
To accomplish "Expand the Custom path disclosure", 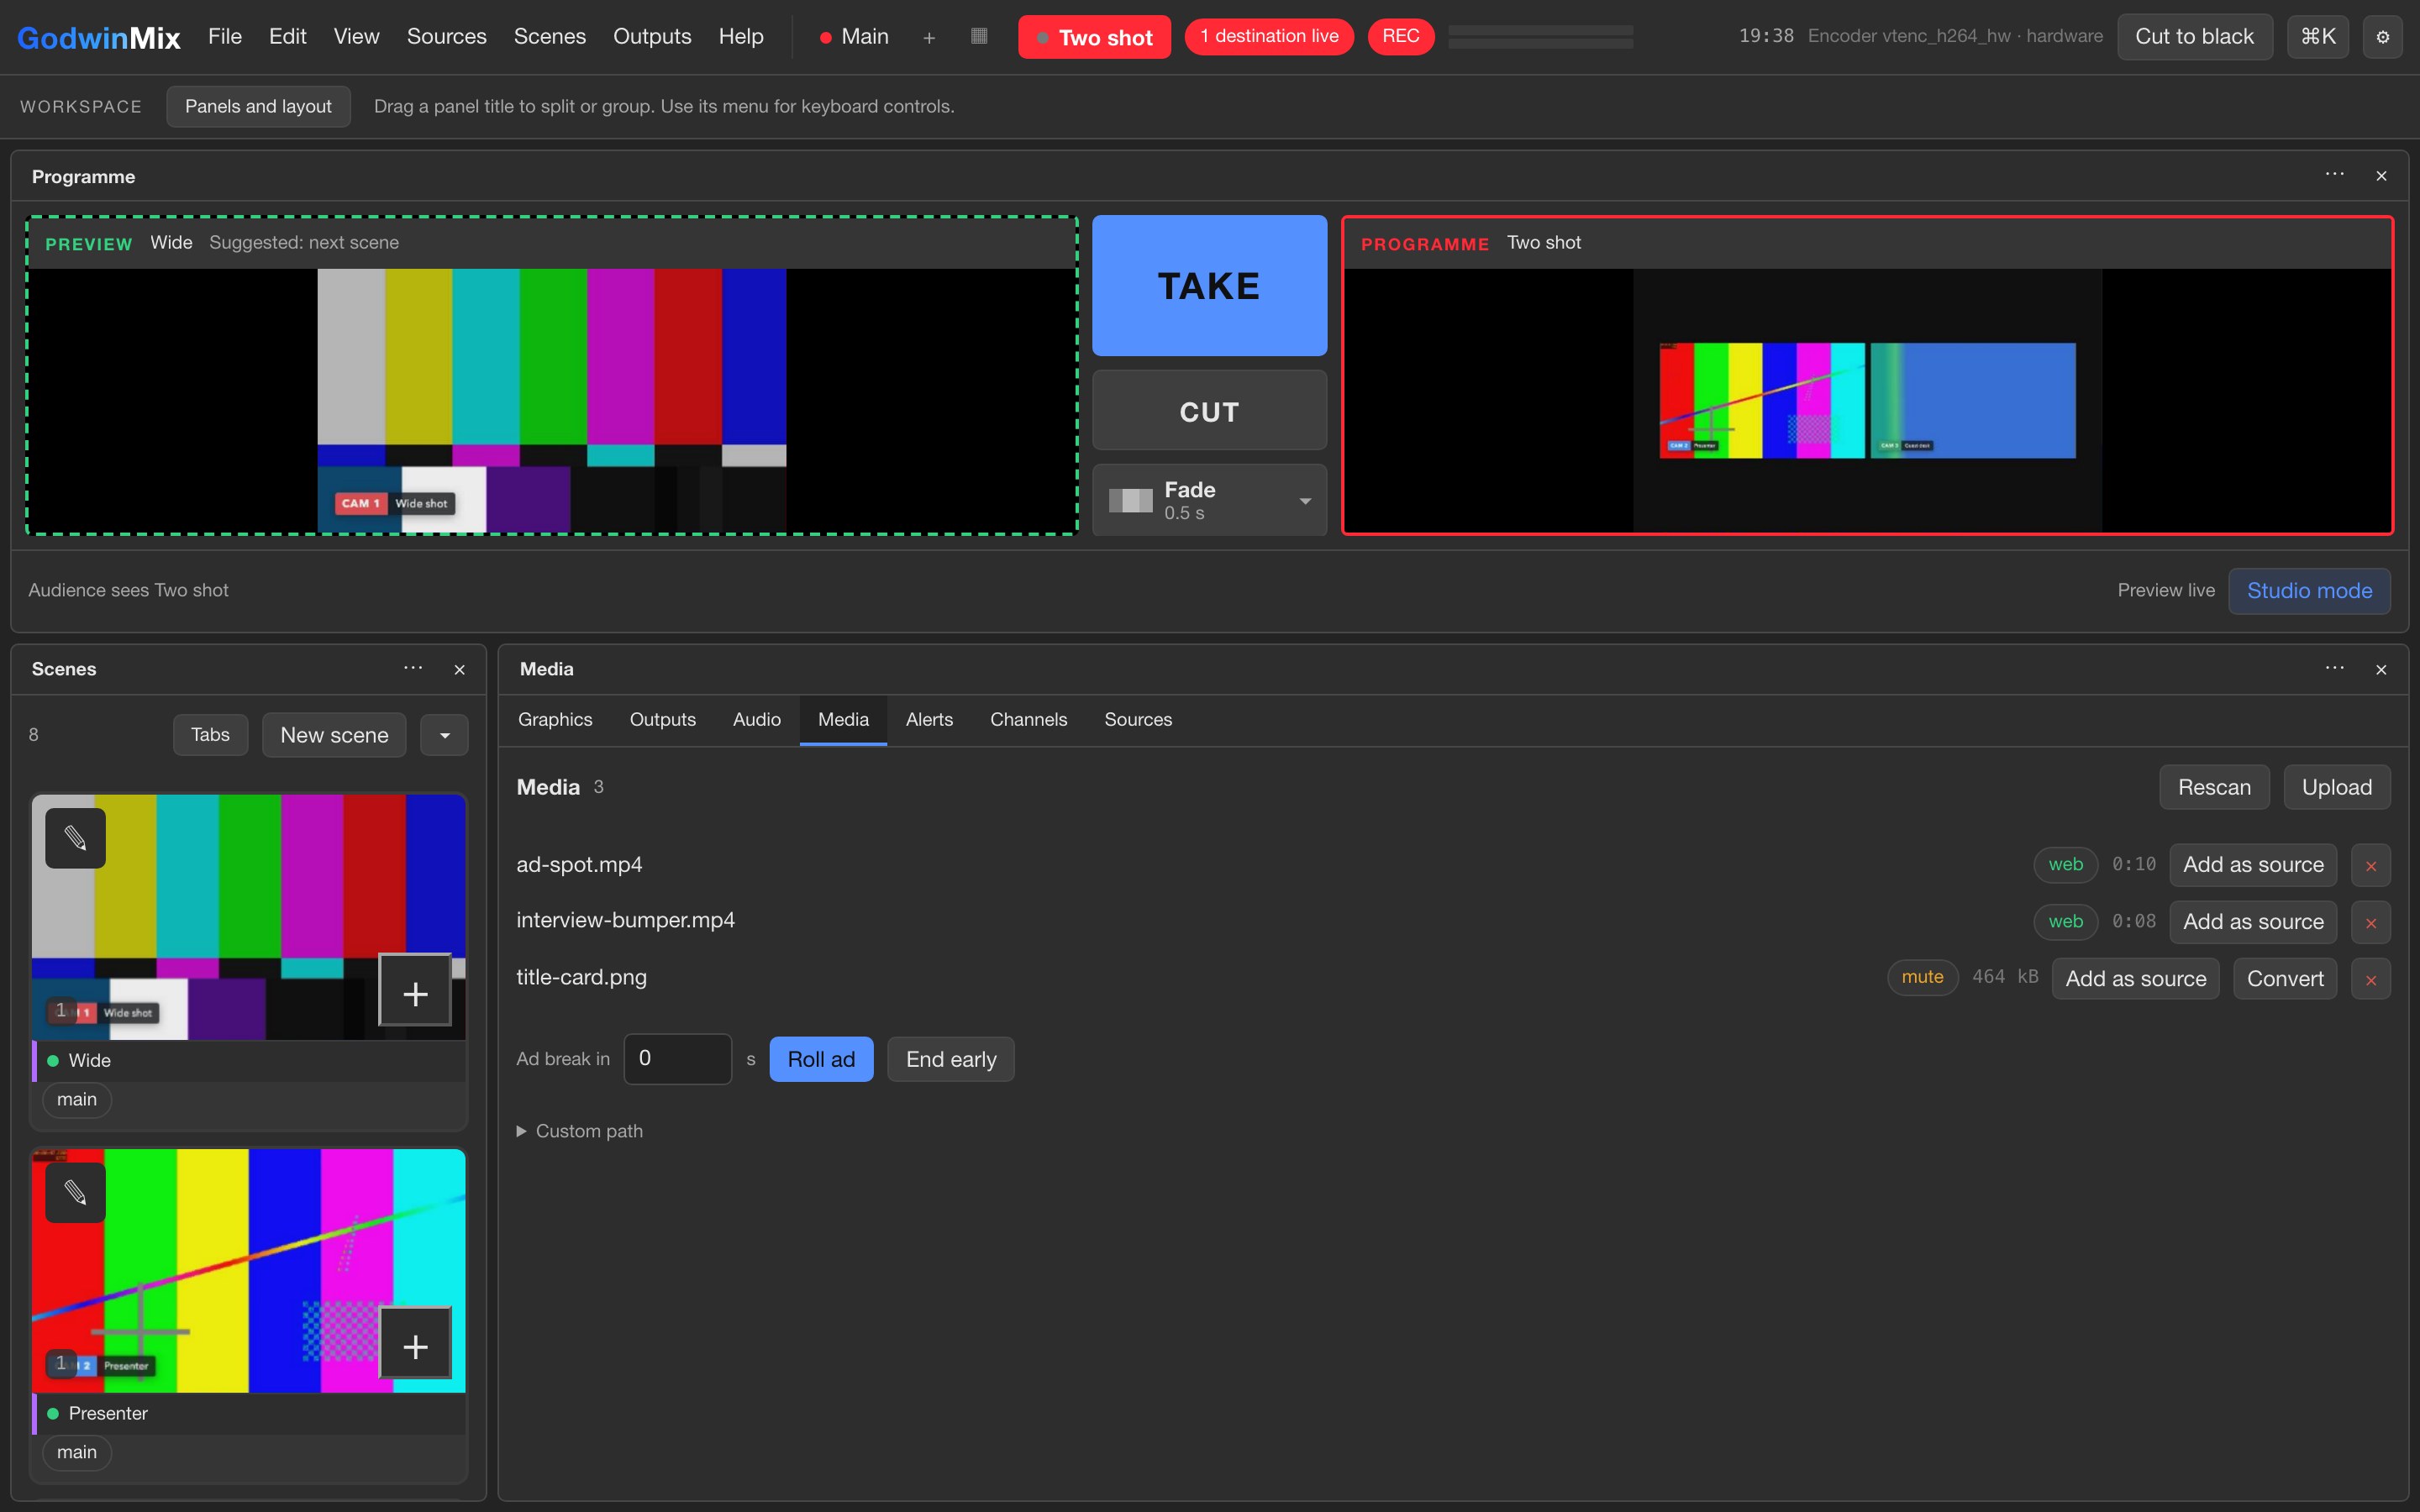I will pos(580,1131).
